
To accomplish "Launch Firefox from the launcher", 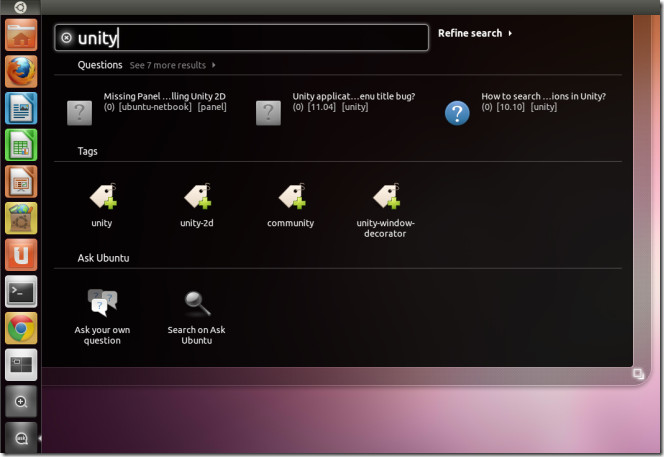I will pyautogui.click(x=21, y=72).
